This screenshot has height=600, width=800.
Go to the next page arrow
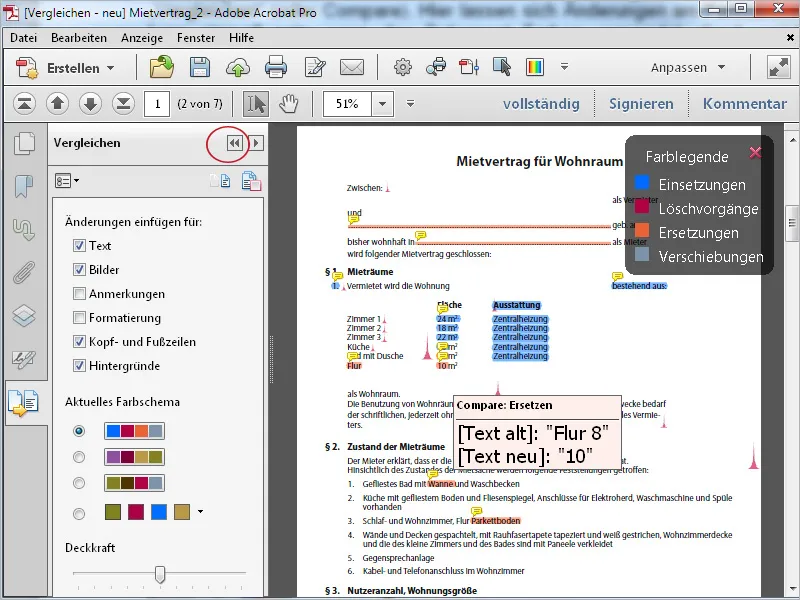tap(90, 104)
